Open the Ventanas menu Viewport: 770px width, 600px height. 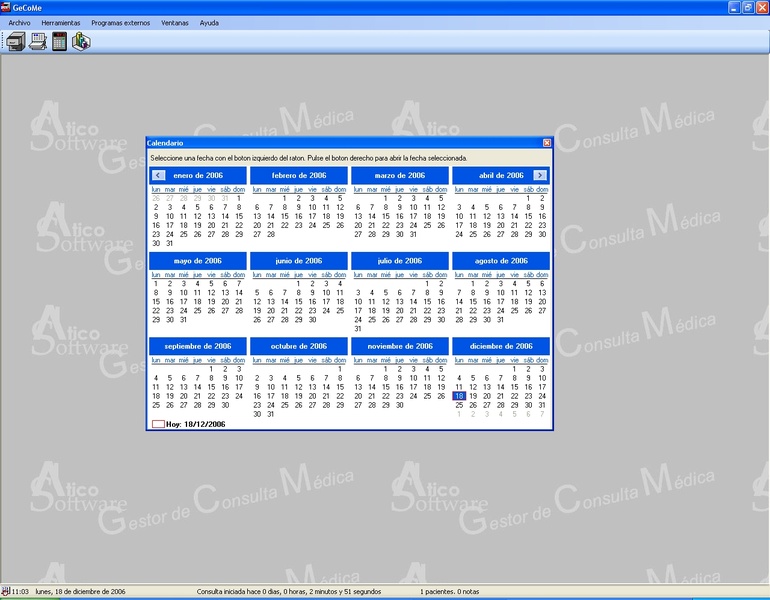click(x=175, y=23)
